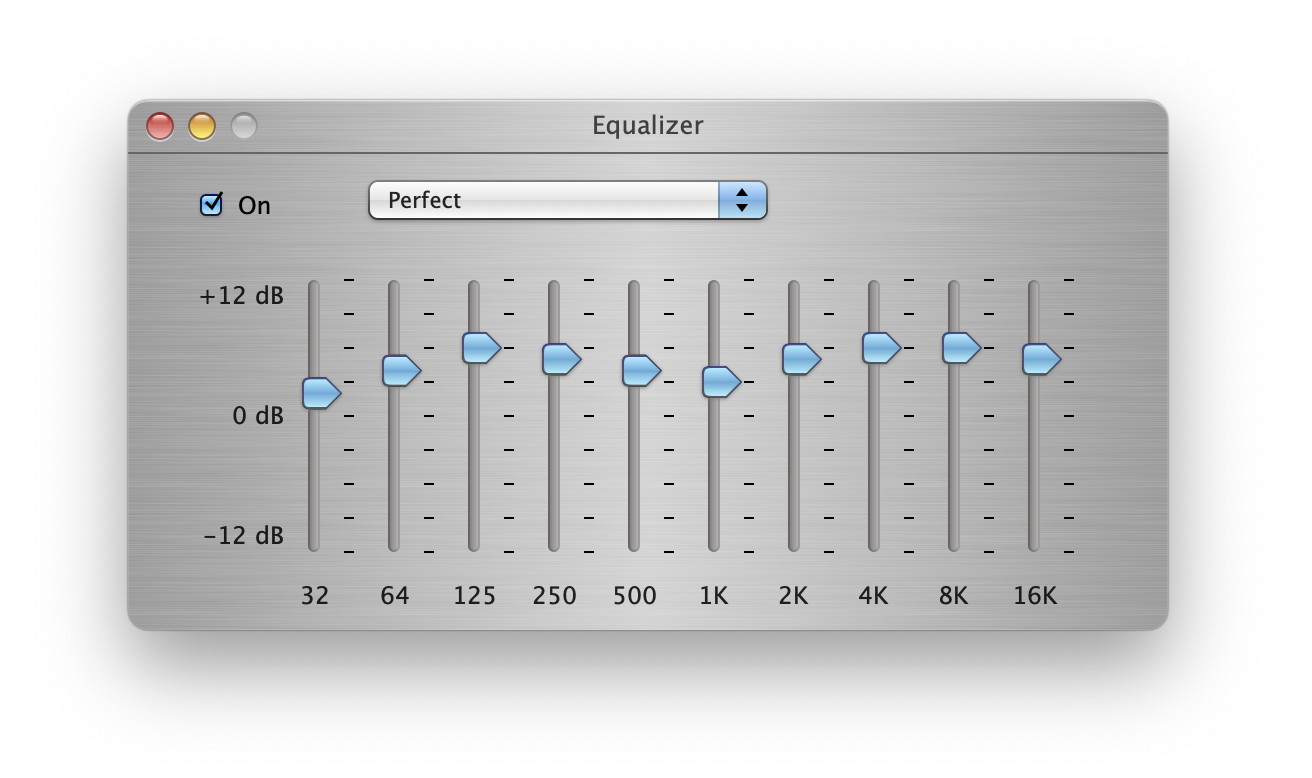The image size is (1312, 778).
Task: Grab the 250 Hz slider handle
Action: tap(560, 359)
